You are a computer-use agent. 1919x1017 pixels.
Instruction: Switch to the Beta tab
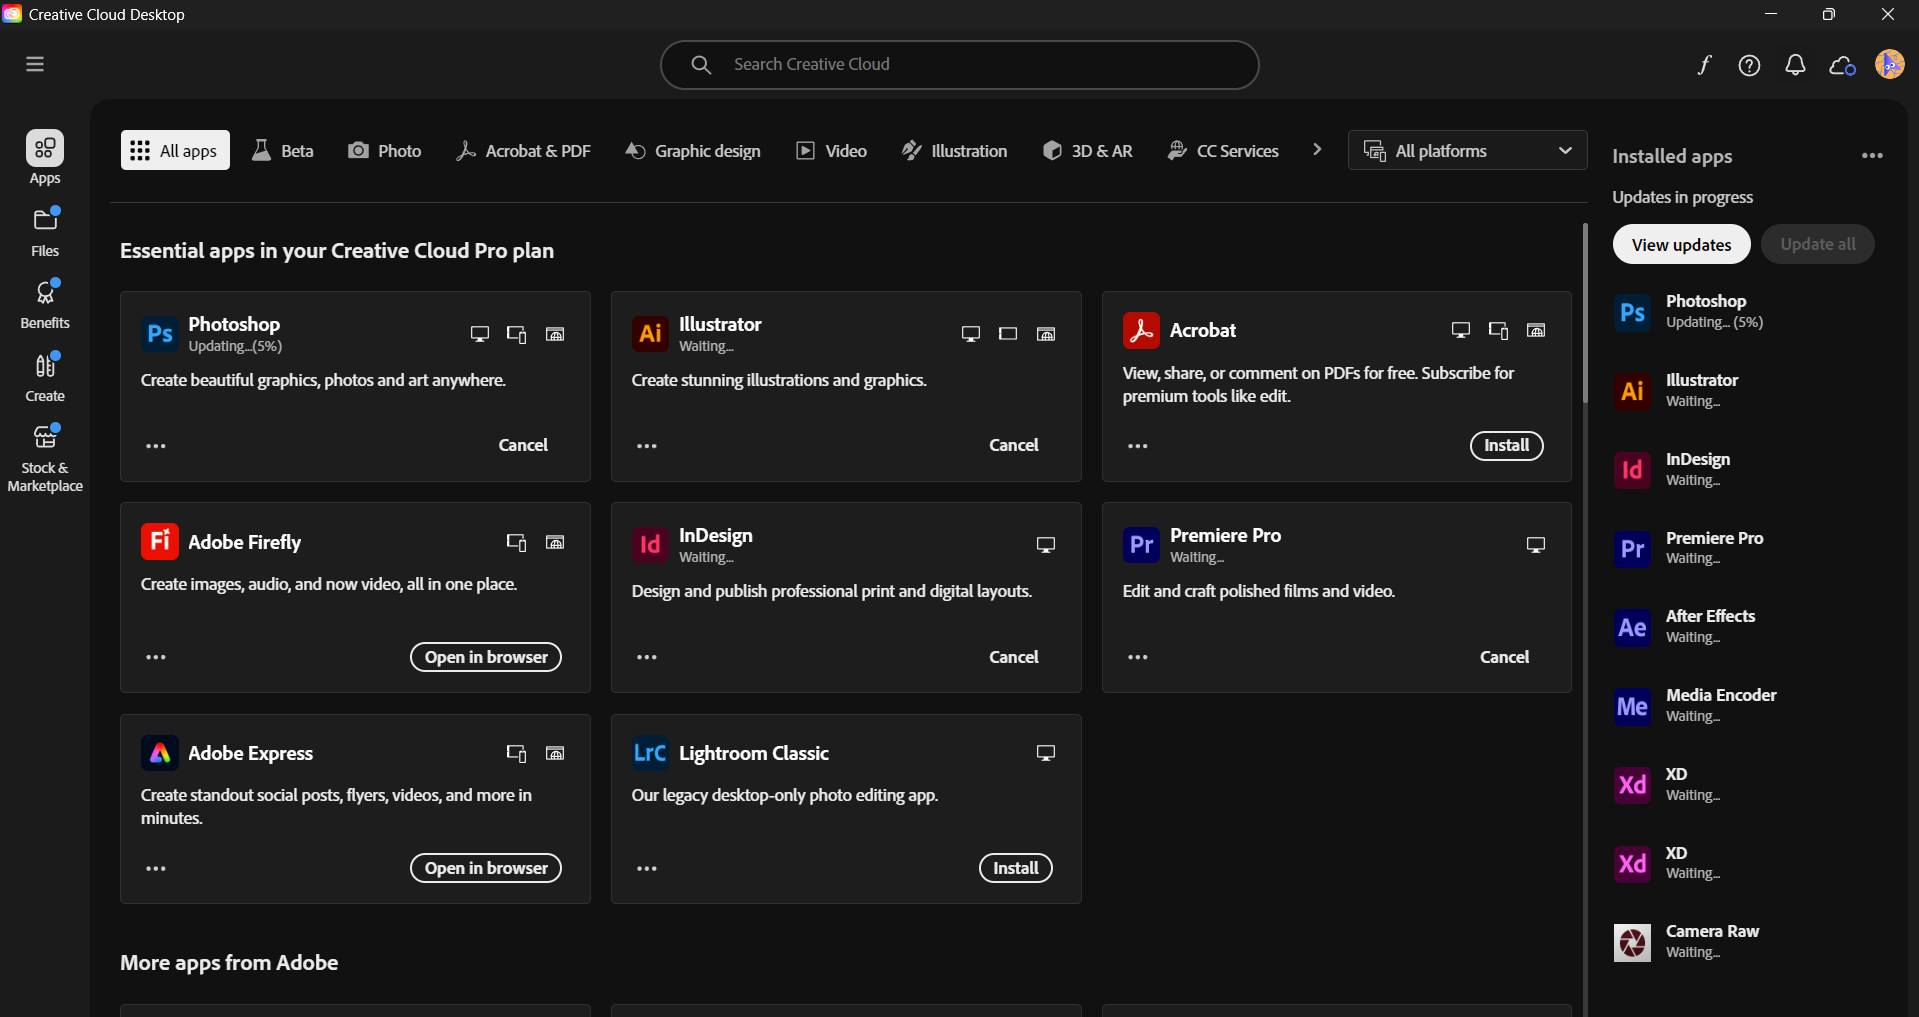point(283,150)
